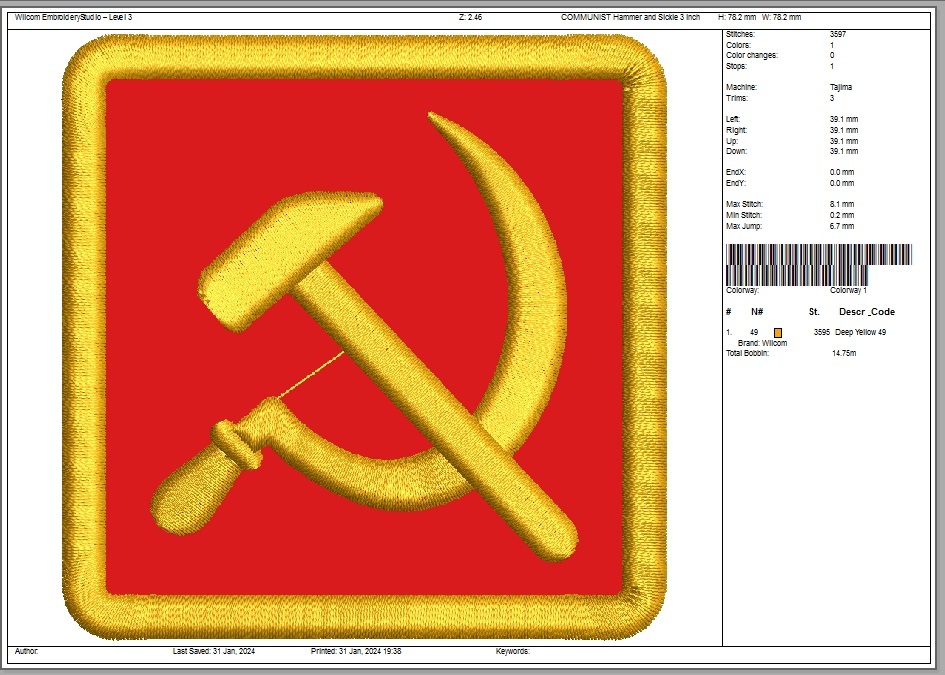Click thread number 49 in the color table
The width and height of the screenshot is (945, 675).
coord(754,333)
